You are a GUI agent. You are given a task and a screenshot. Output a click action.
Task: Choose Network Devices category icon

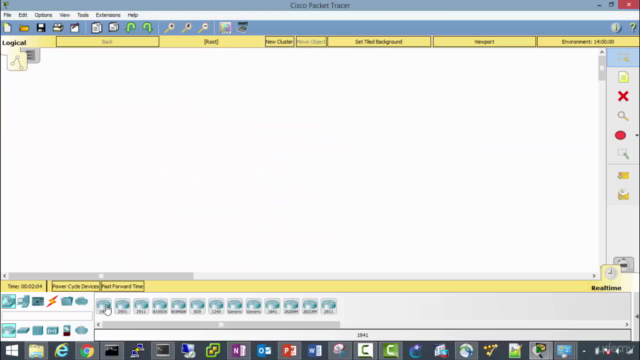pos(9,301)
